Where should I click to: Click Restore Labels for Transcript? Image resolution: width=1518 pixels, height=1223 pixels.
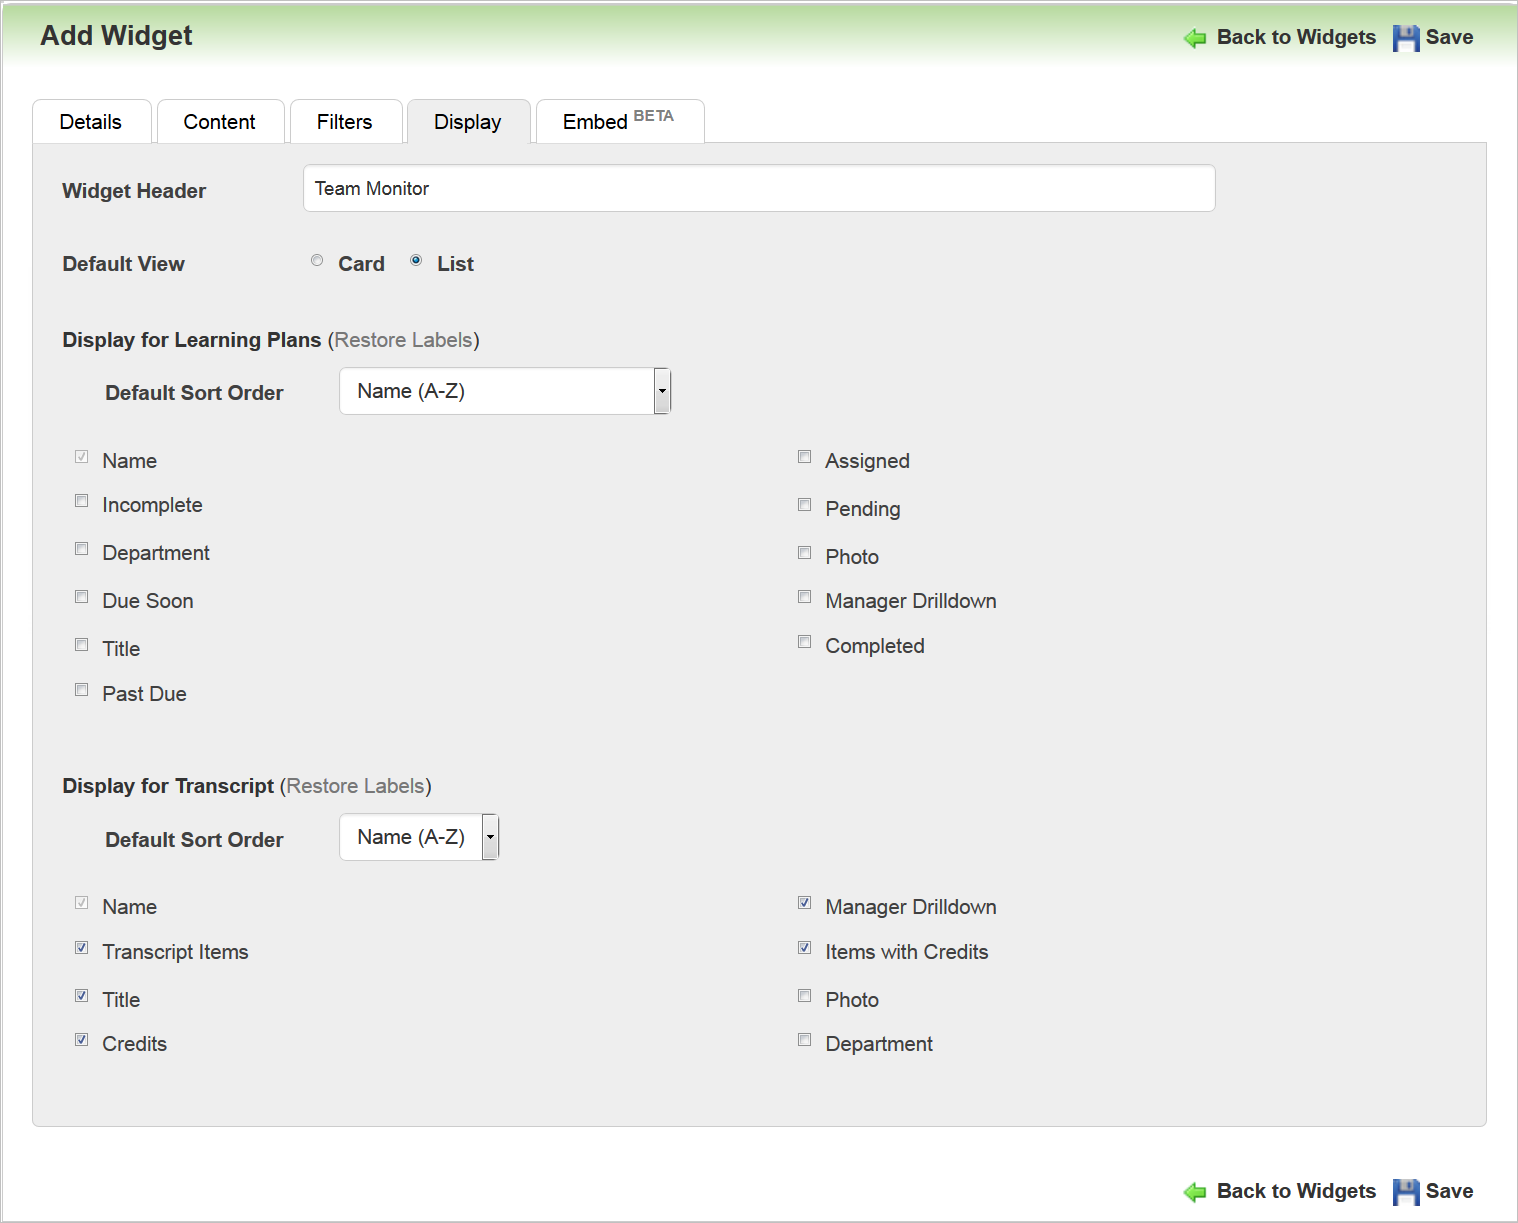tap(355, 786)
